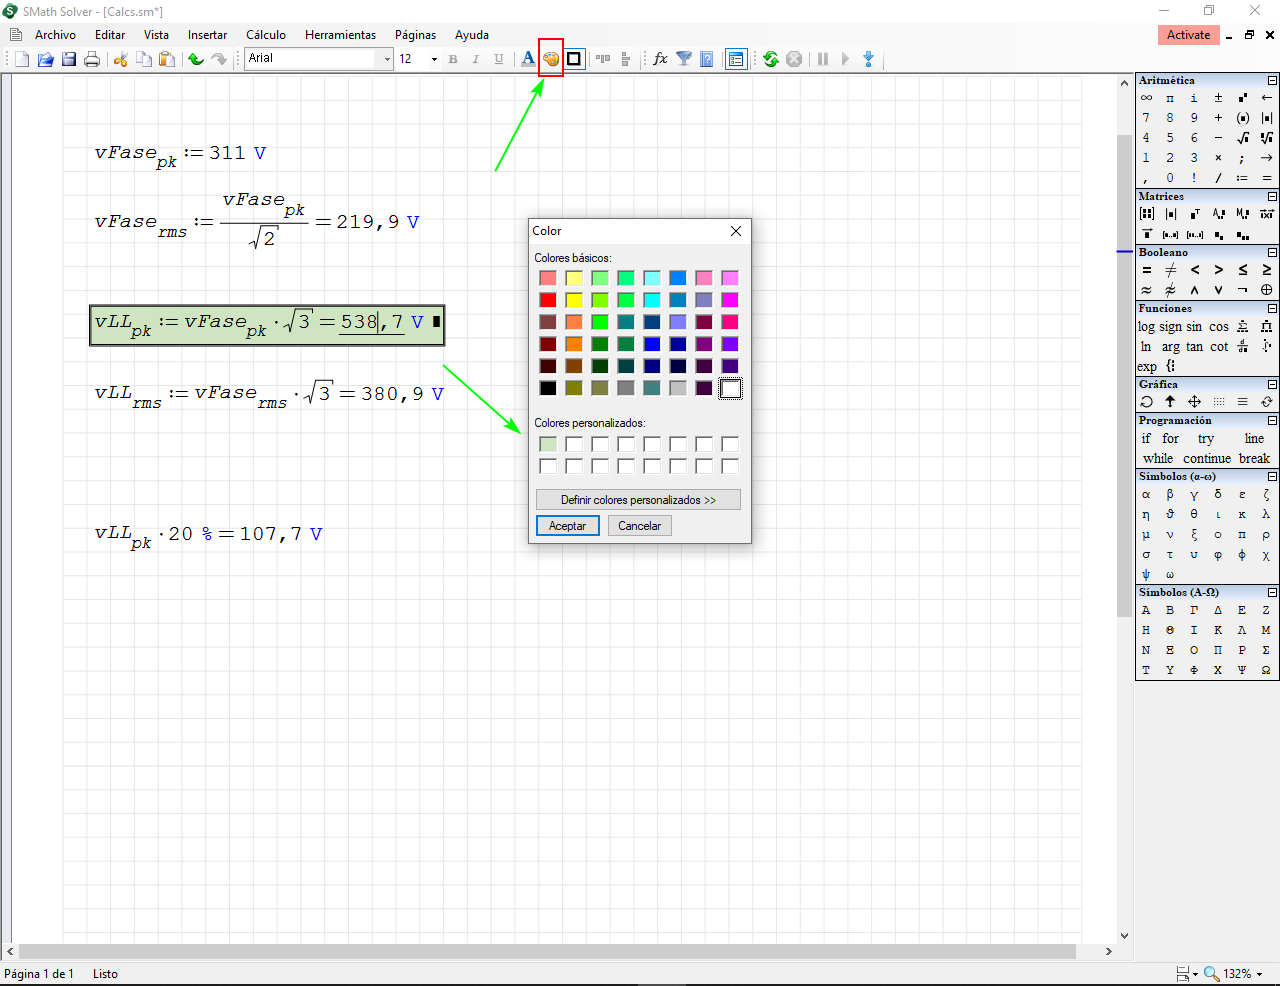Toggle Bold text formatting
Image resolution: width=1280 pixels, height=986 pixels.
453,59
